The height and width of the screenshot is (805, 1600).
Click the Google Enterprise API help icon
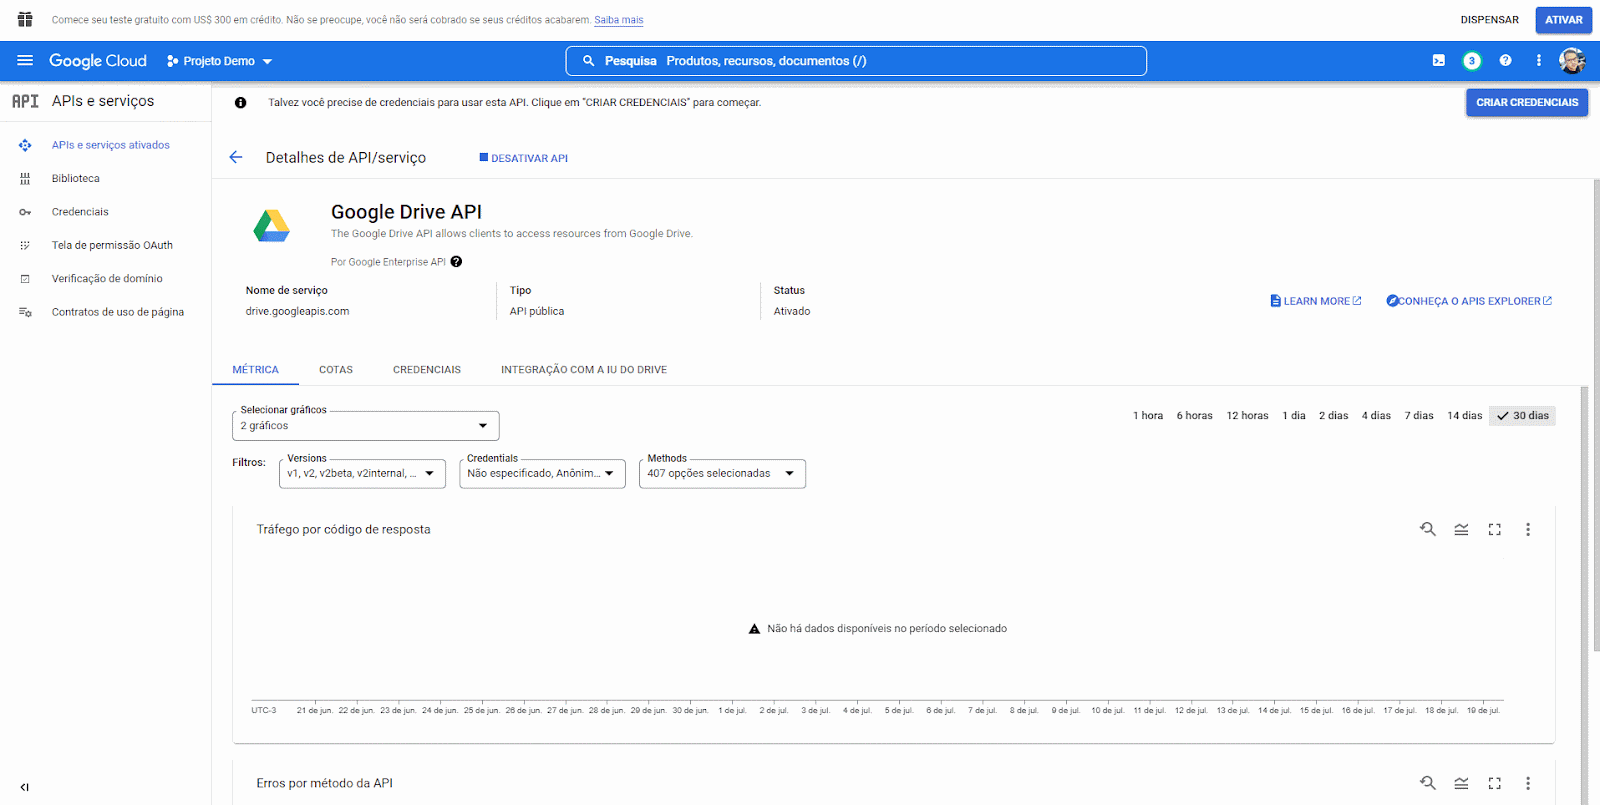tap(456, 262)
